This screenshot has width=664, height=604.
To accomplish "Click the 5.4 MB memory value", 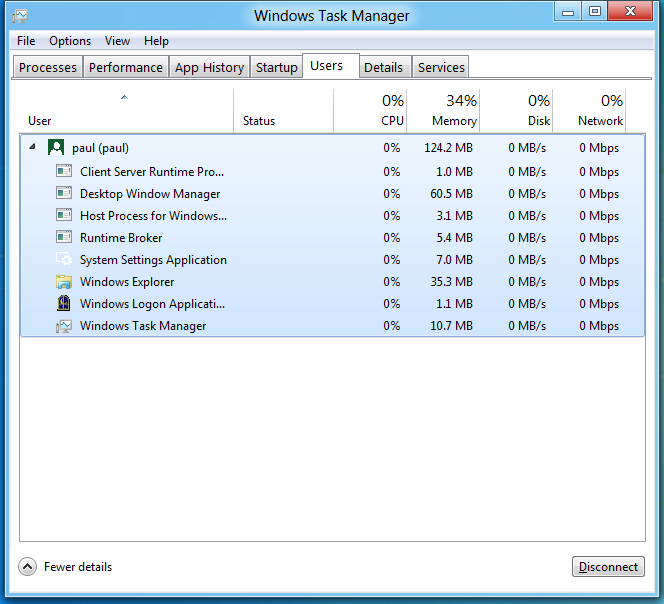I will (454, 237).
